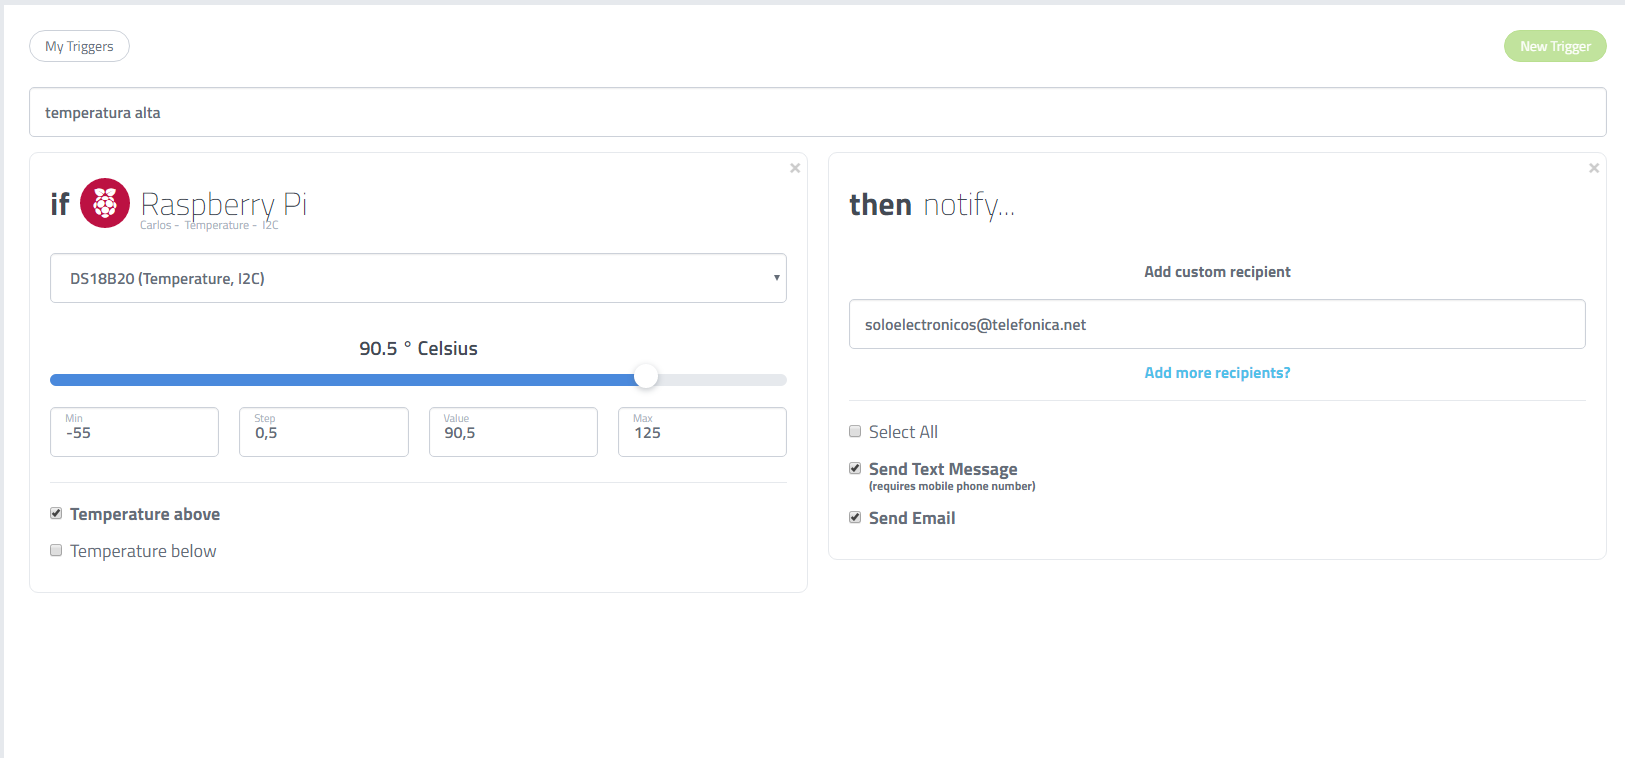Toggle the Send Text Message checkbox
The height and width of the screenshot is (758, 1625).
tap(855, 468)
